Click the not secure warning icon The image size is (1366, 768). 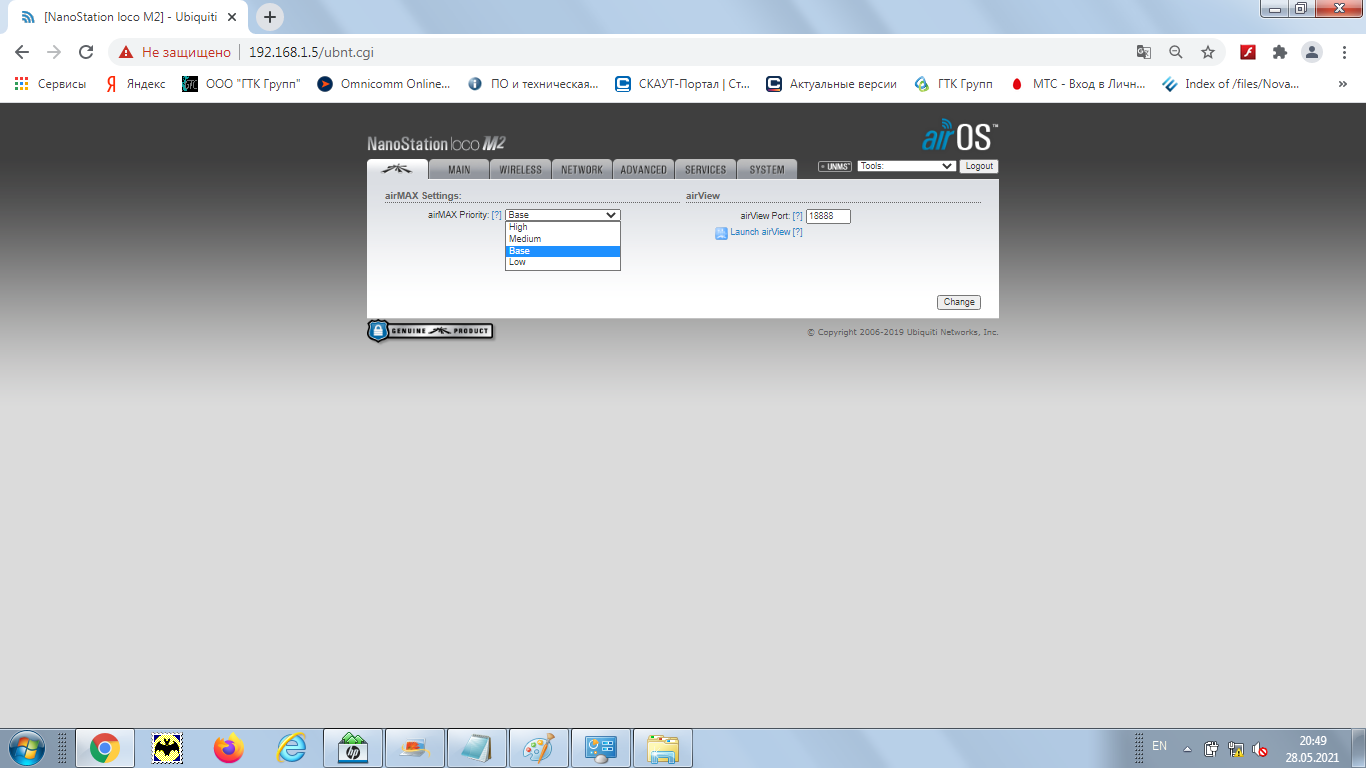click(126, 52)
